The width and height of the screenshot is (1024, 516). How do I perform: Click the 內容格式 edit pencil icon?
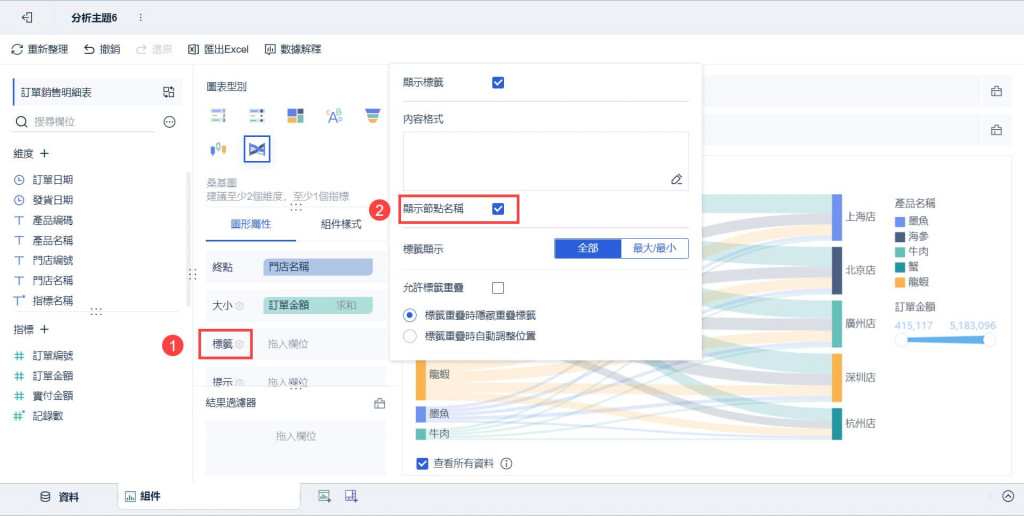pos(677,179)
